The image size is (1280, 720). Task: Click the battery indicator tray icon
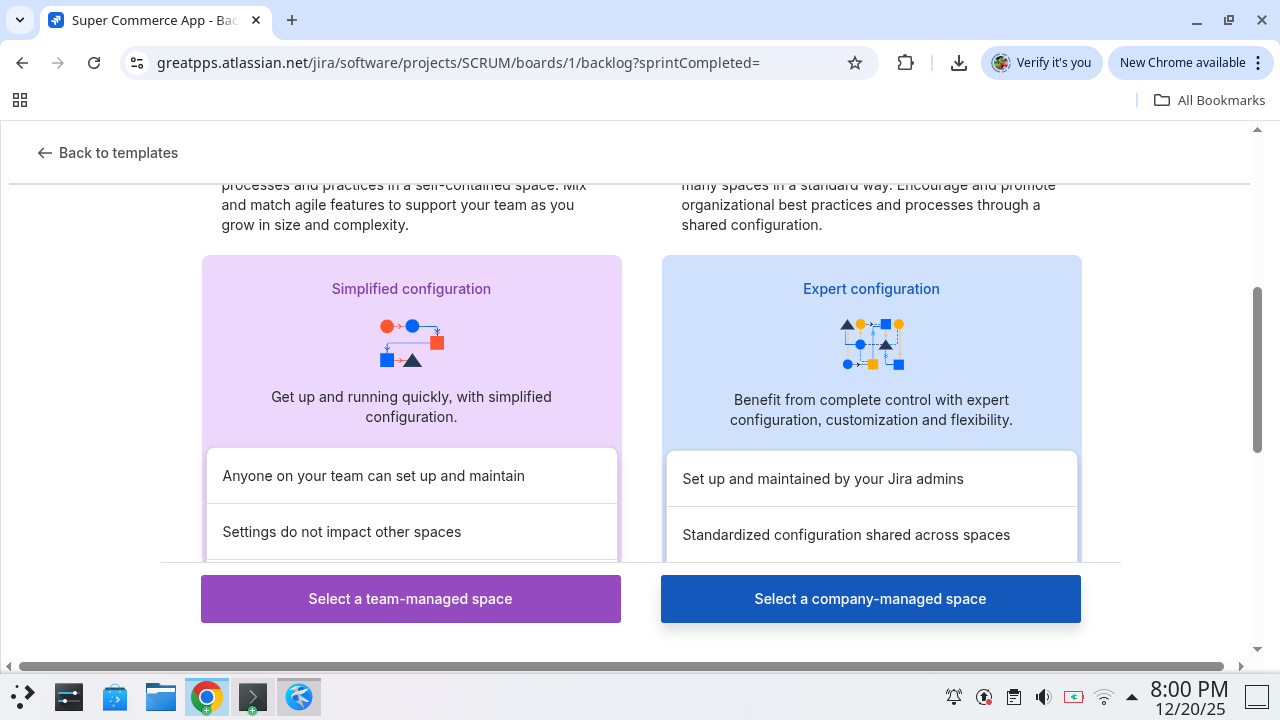pyautogui.click(x=1074, y=697)
